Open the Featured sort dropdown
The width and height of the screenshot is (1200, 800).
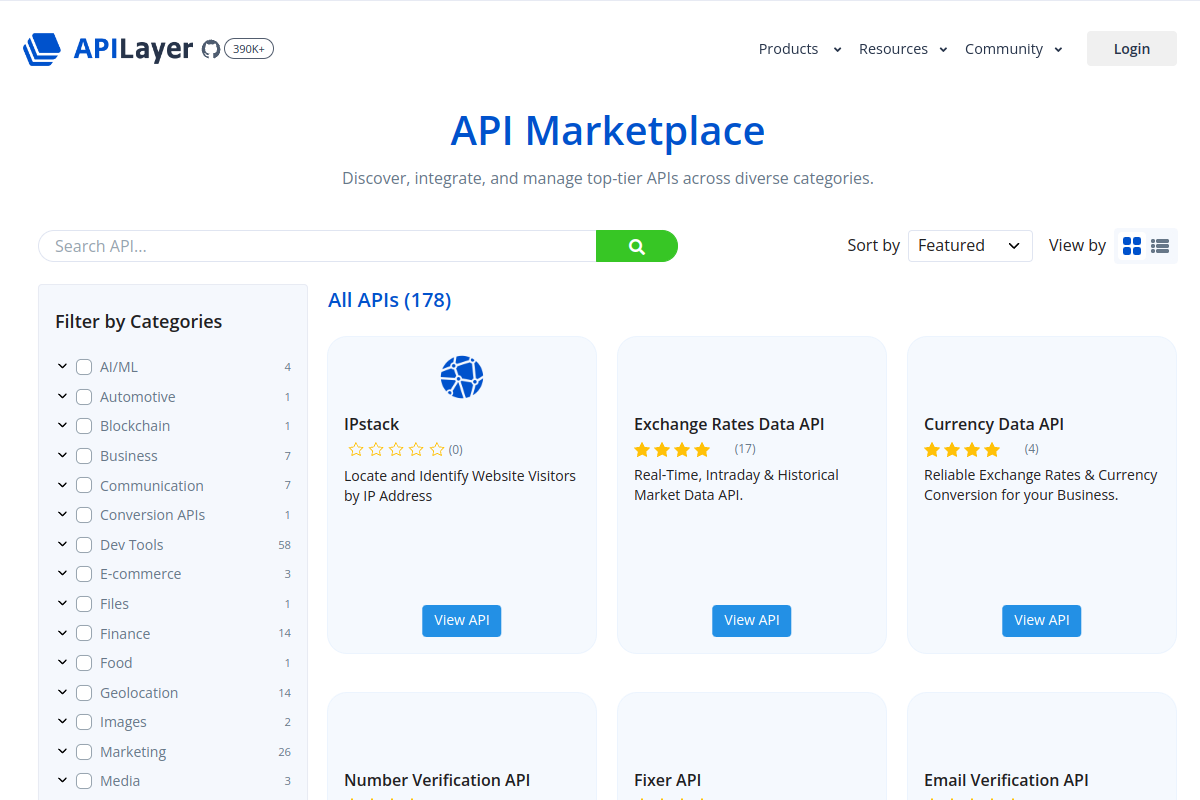pos(970,246)
